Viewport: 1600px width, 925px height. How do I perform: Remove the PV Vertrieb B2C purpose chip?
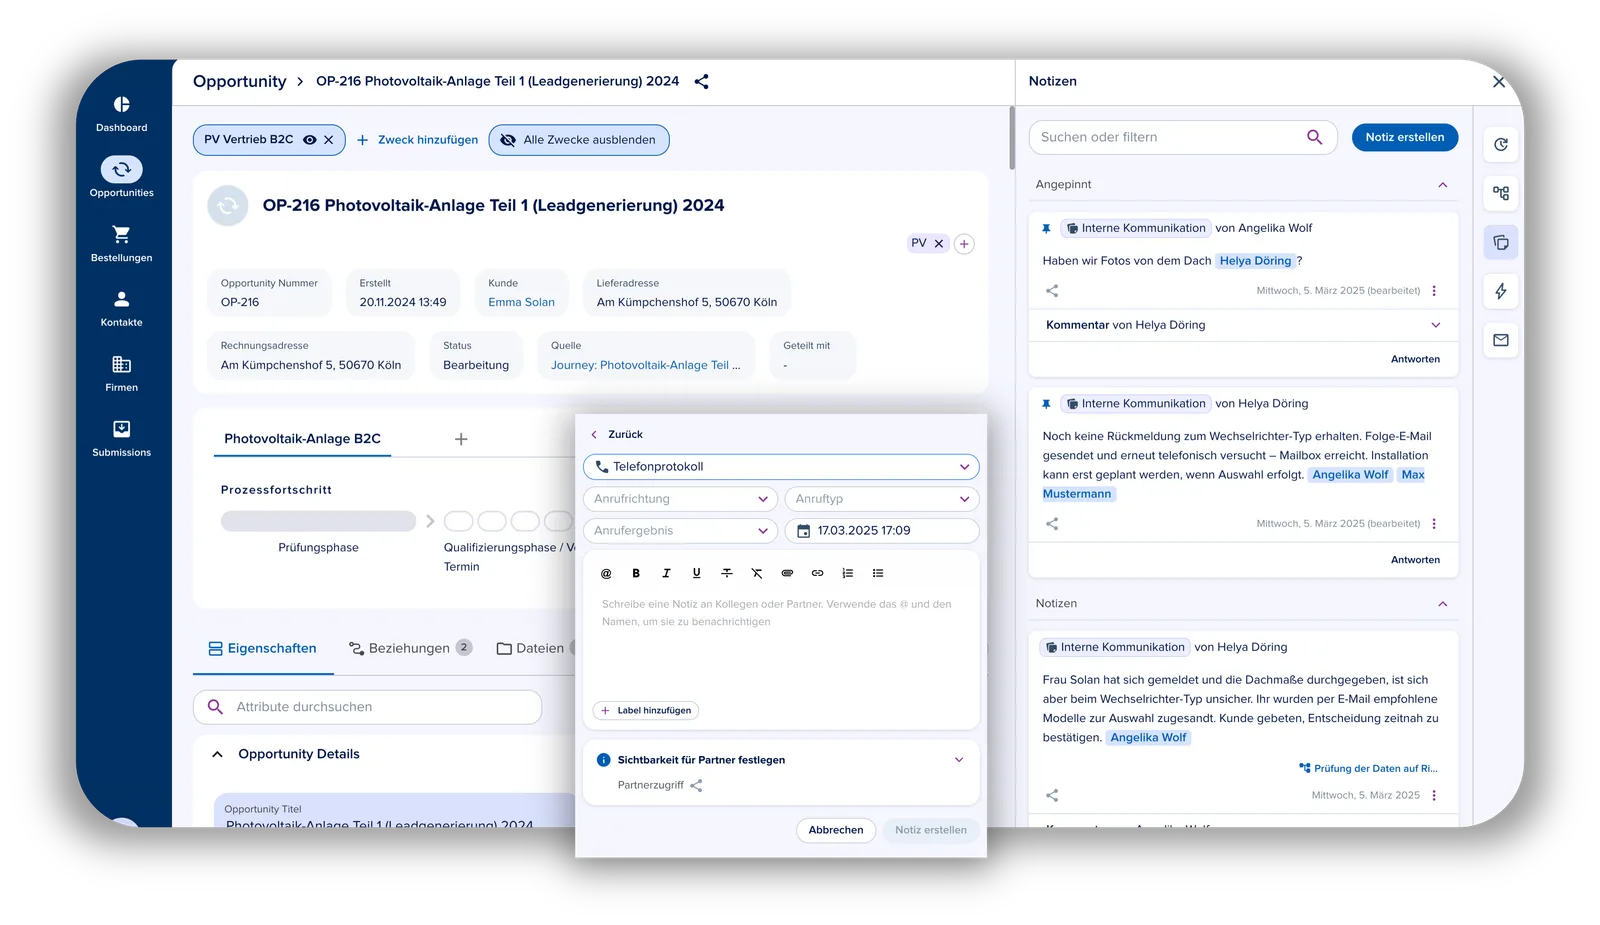329,140
